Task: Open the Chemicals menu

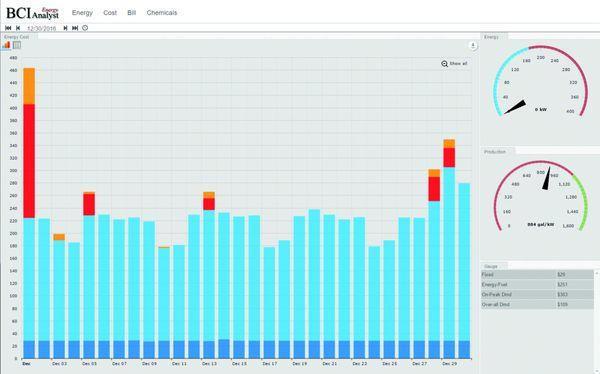Action: [x=162, y=13]
